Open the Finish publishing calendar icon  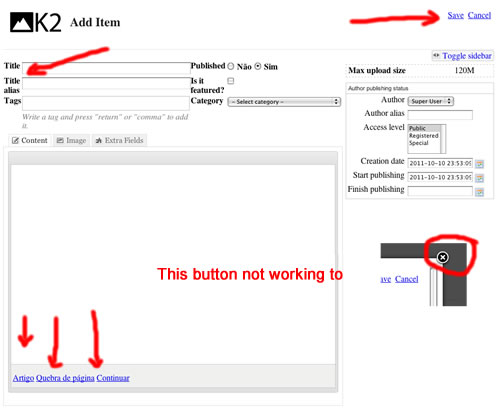[479, 192]
